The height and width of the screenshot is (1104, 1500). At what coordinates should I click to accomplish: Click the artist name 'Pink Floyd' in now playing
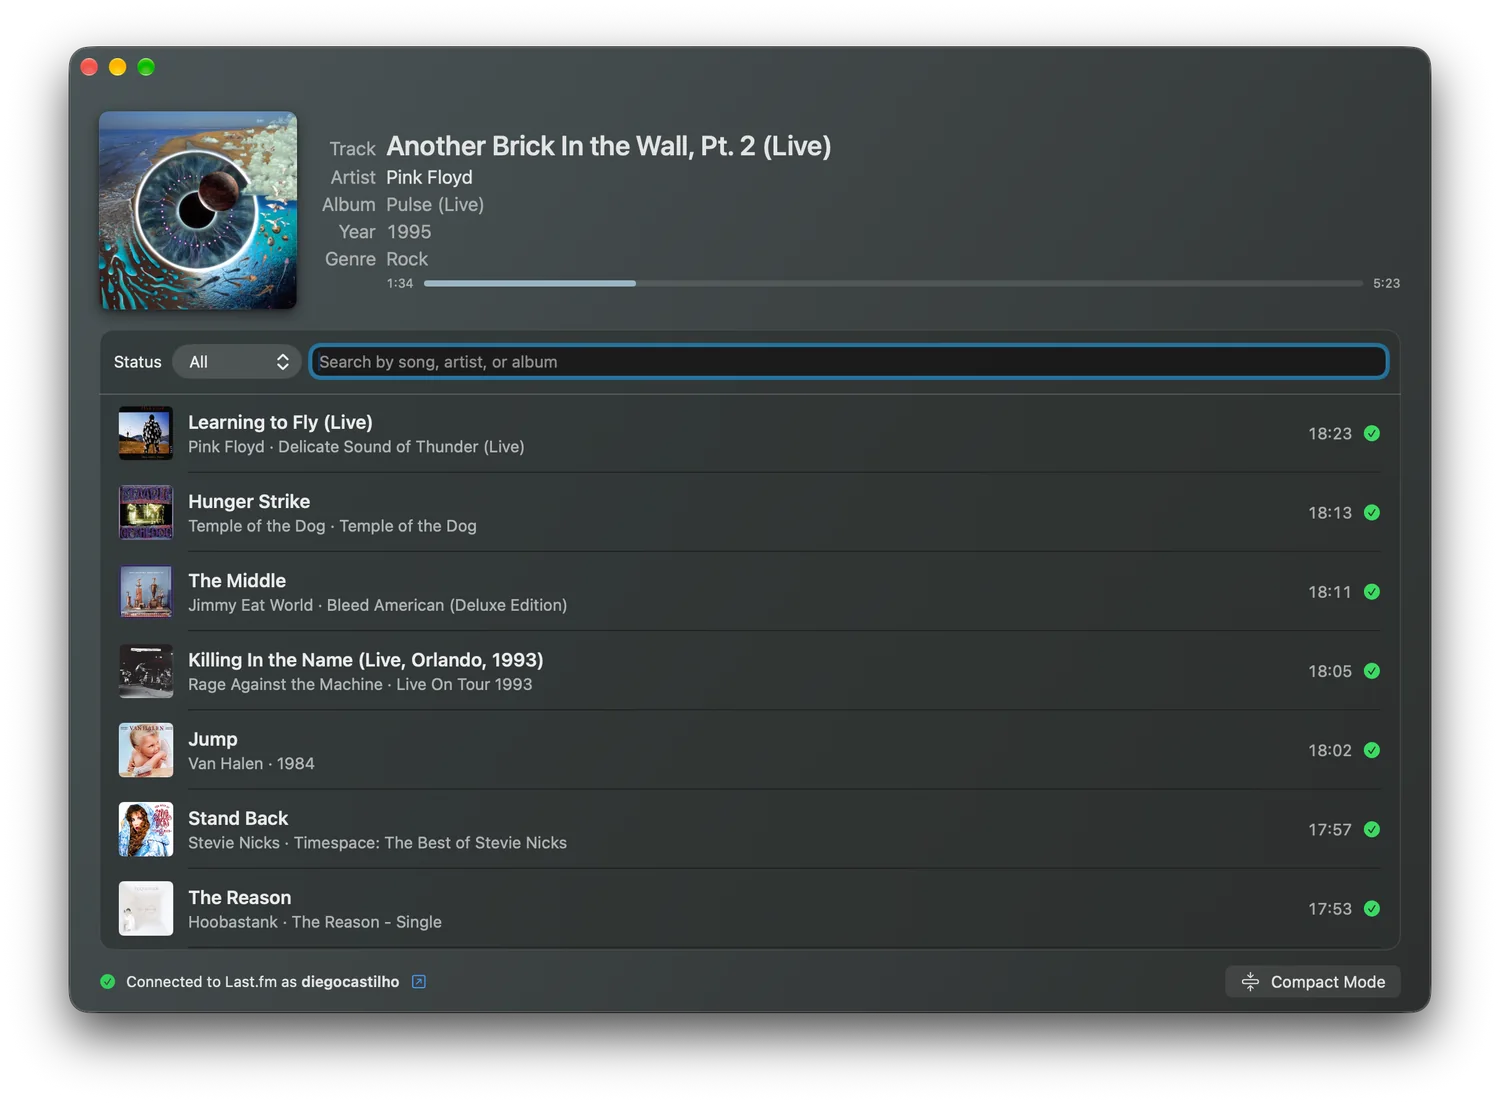(x=429, y=177)
